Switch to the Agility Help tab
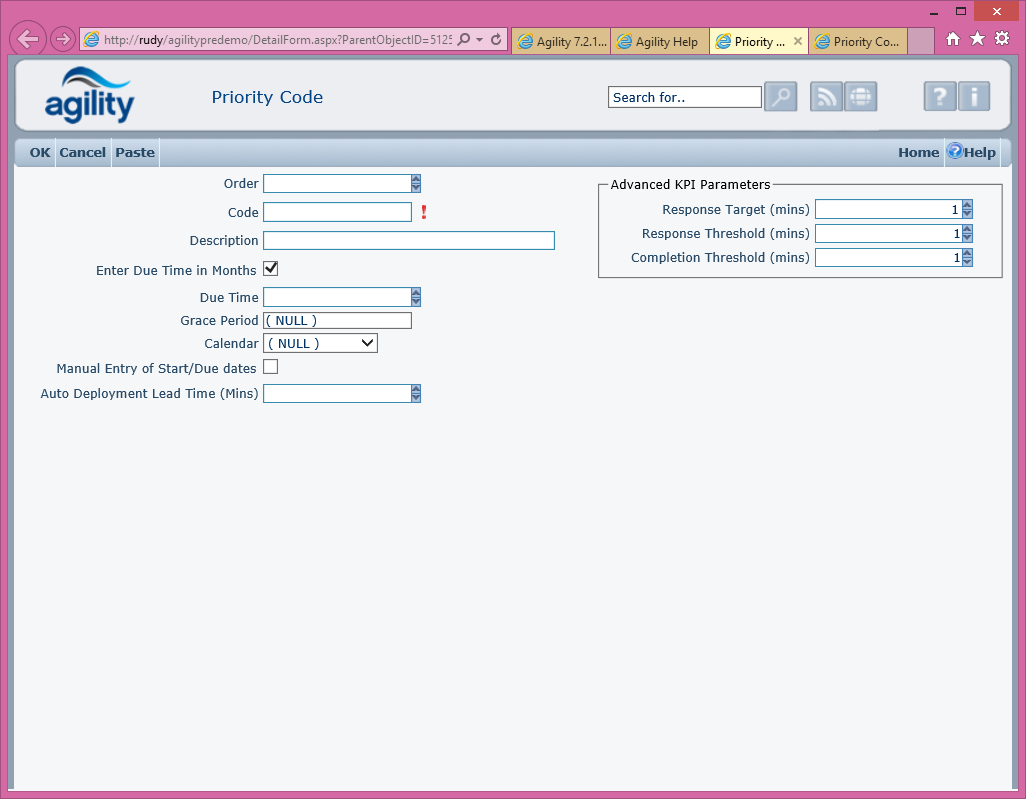This screenshot has width=1026, height=799. coord(659,41)
